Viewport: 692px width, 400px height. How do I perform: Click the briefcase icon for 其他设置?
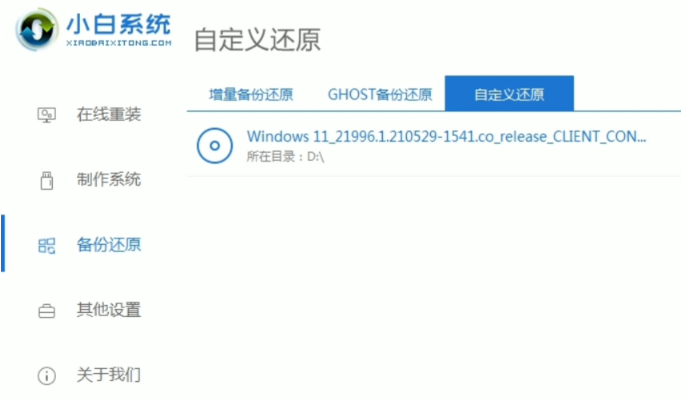point(46,311)
